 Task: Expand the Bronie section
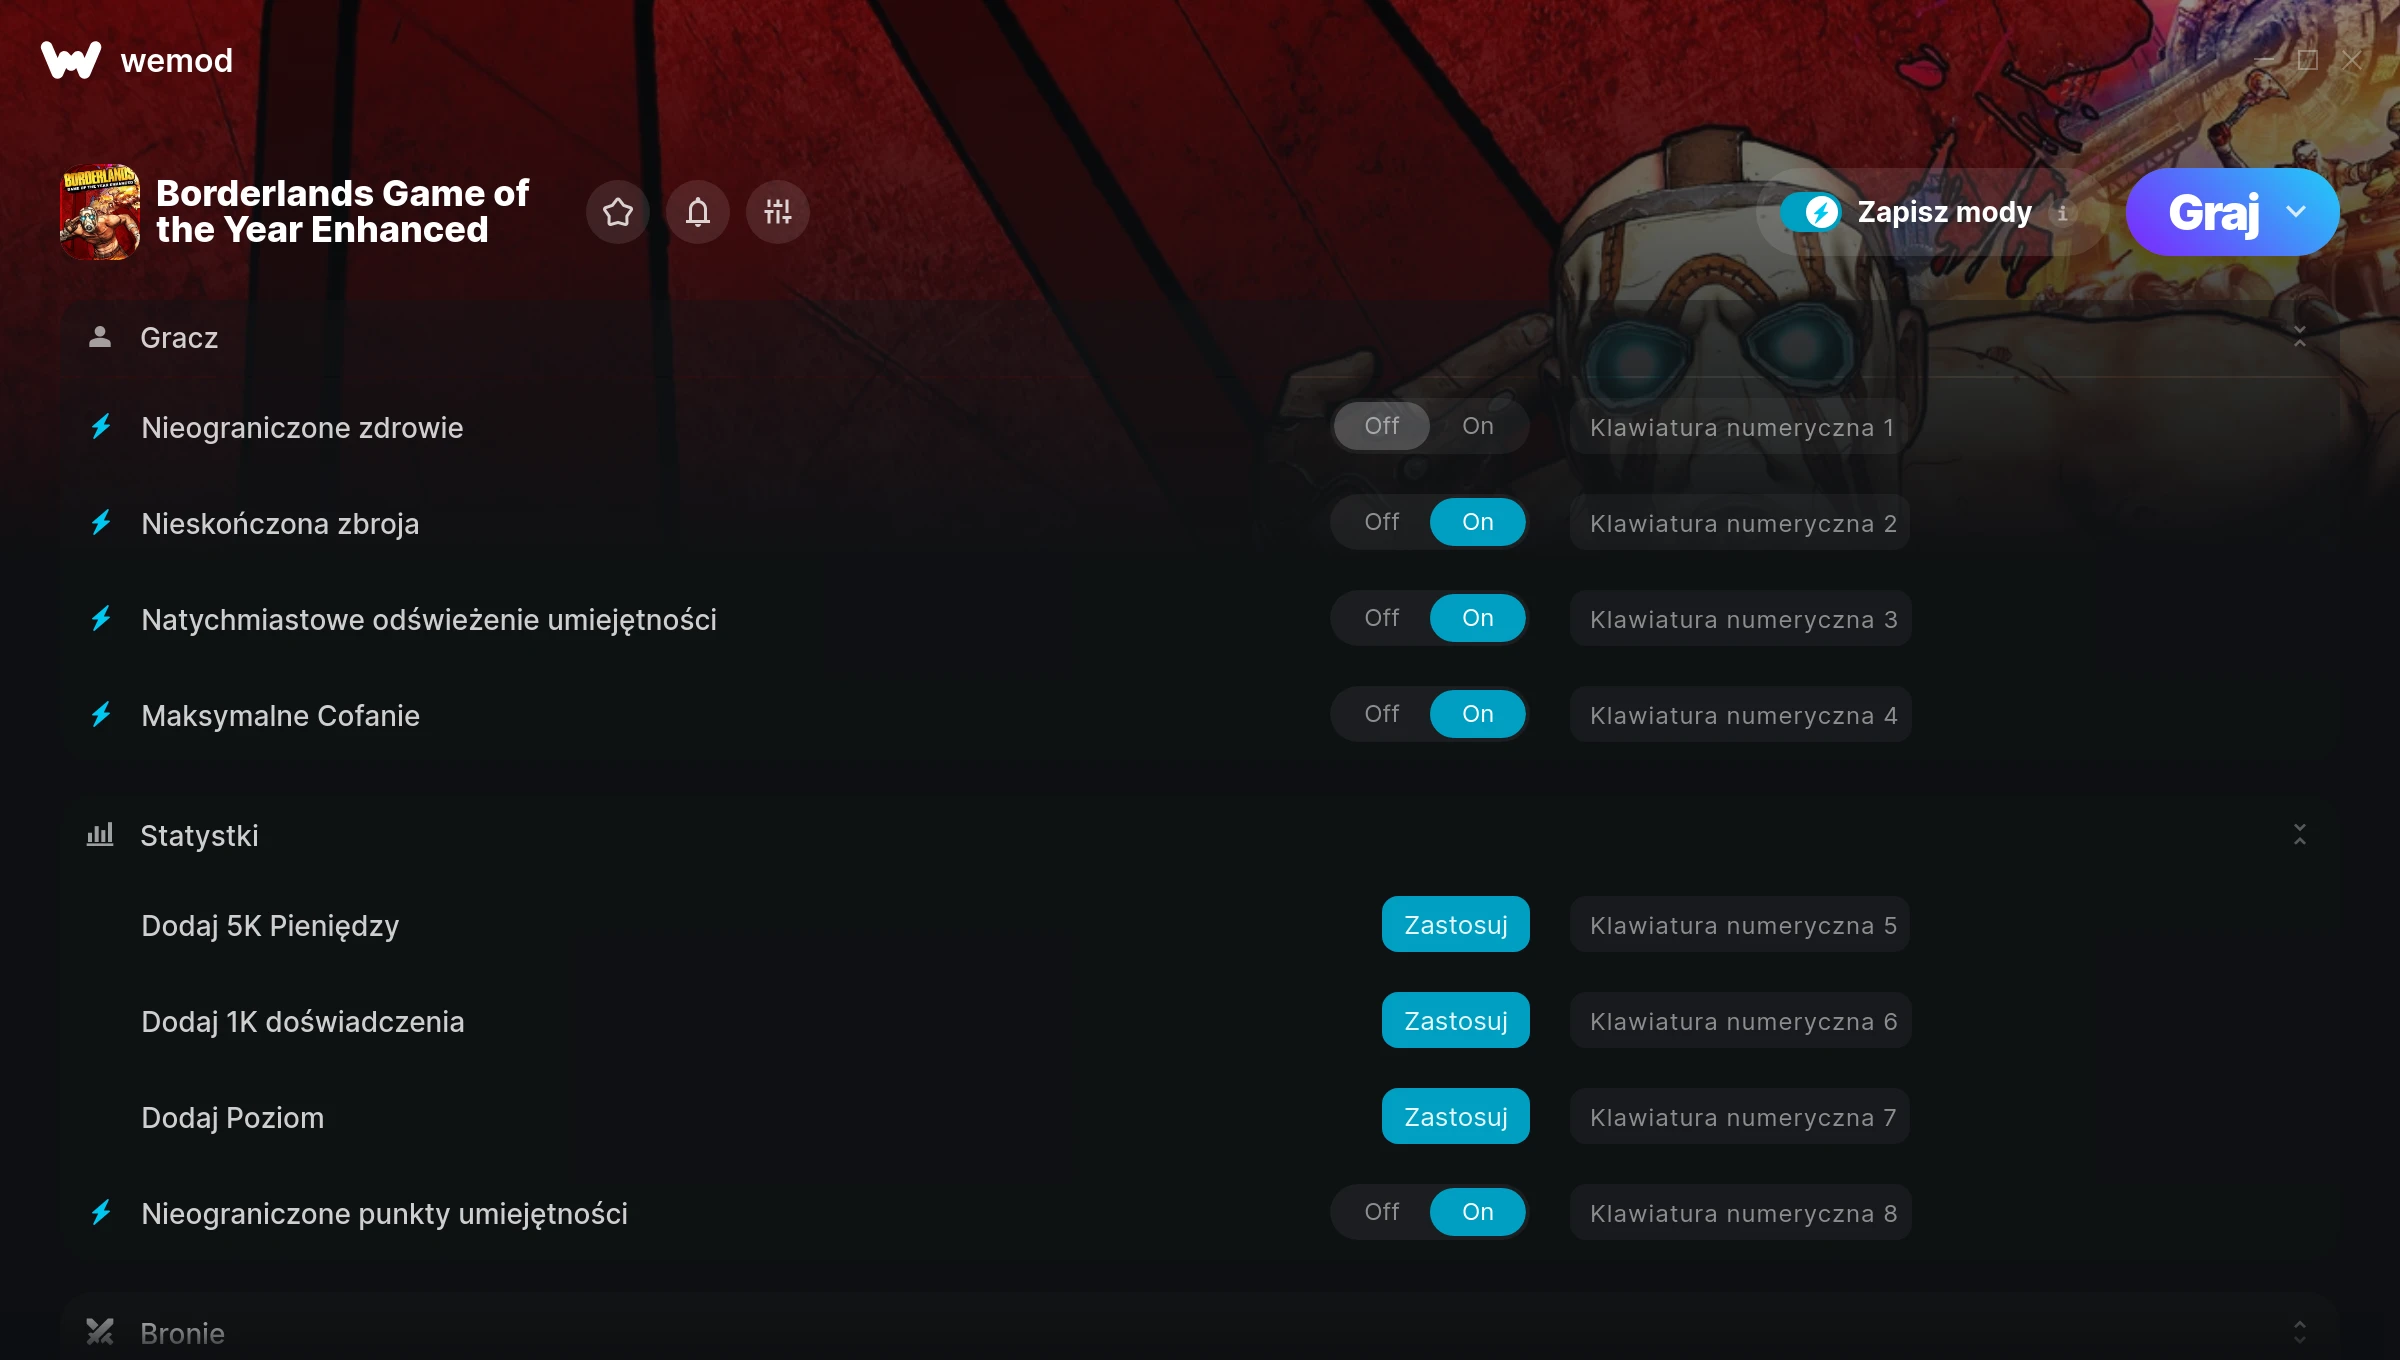coord(2300,1332)
